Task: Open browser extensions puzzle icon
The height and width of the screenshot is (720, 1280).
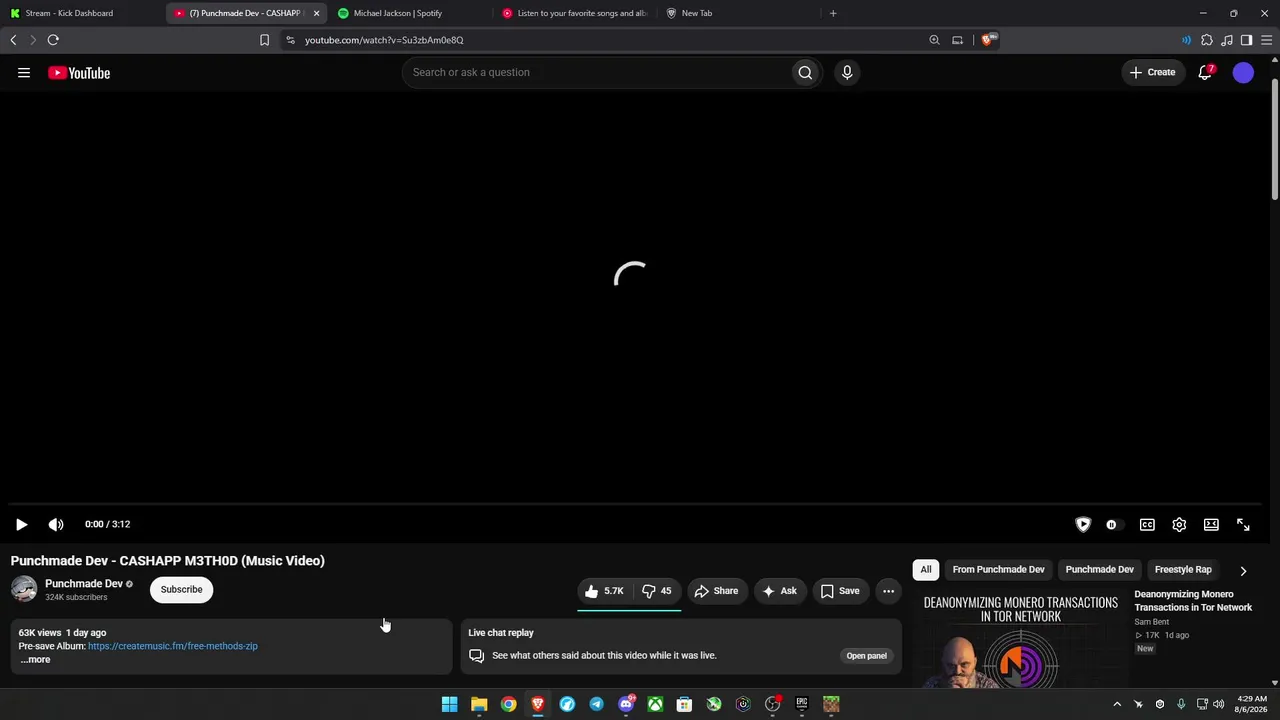Action: click(1207, 40)
